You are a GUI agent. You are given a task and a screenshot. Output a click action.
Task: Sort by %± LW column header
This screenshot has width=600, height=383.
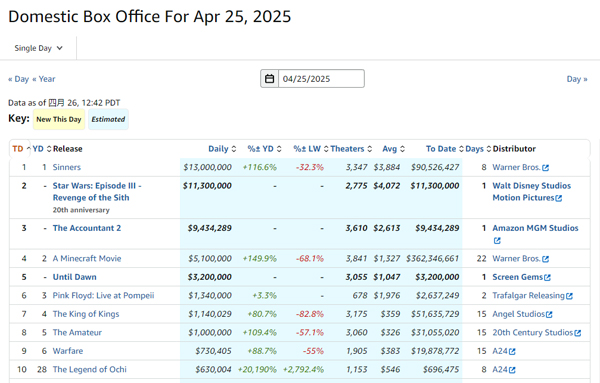click(311, 149)
